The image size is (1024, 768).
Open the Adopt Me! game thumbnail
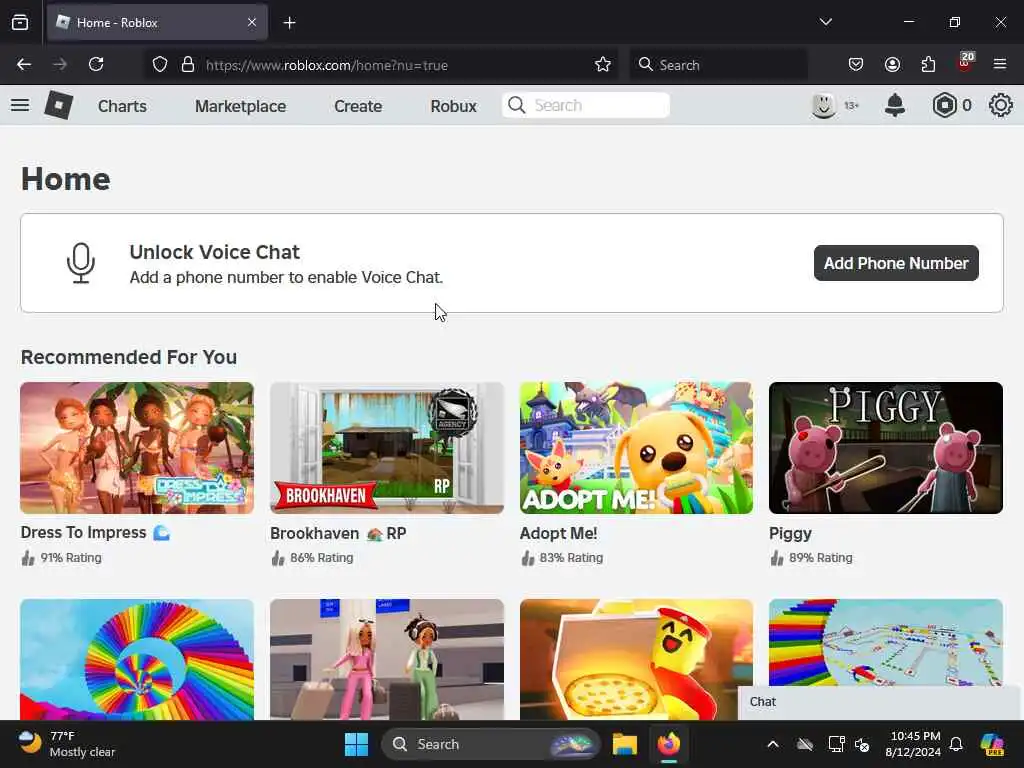point(636,448)
